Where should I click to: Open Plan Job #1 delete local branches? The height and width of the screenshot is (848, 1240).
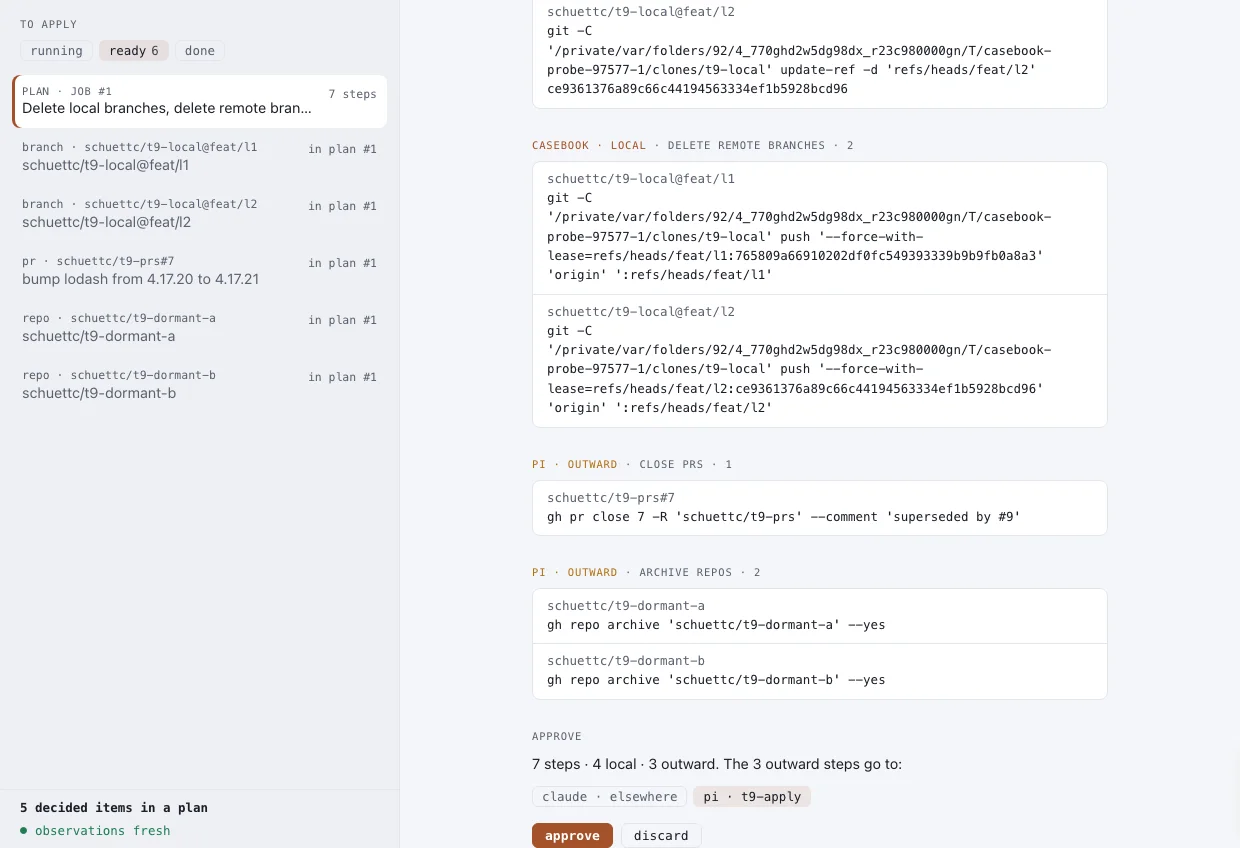tap(200, 100)
